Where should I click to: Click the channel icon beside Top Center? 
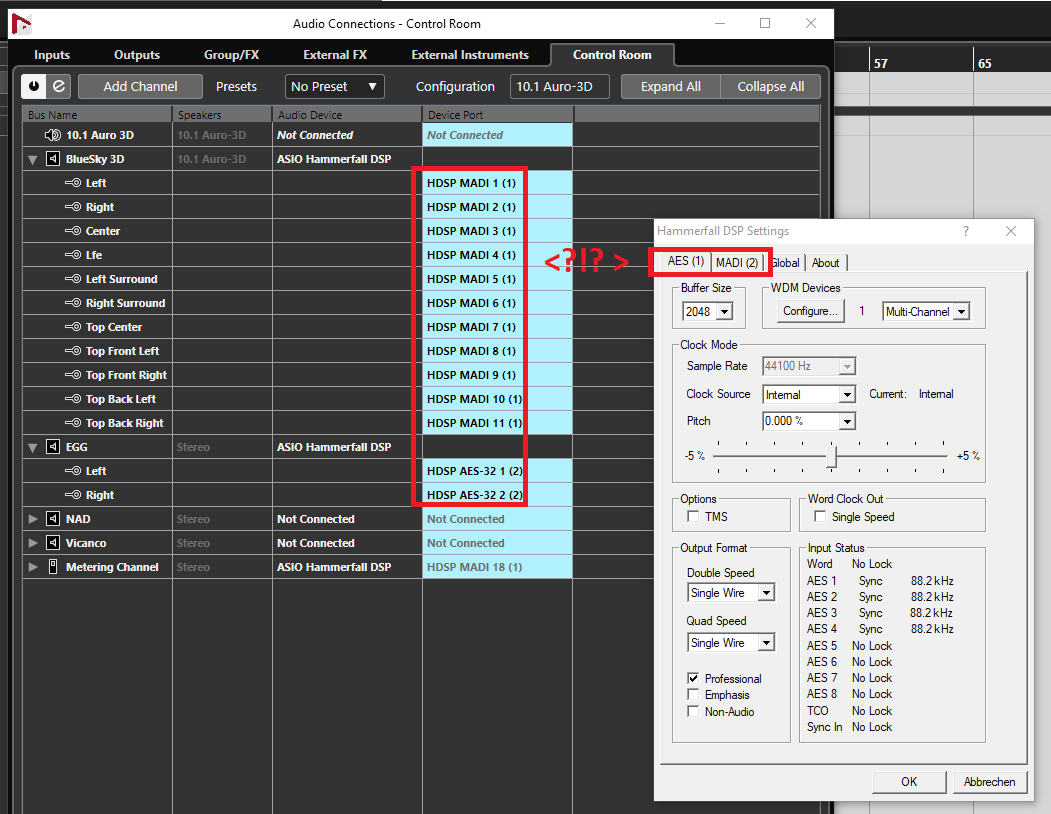73,327
